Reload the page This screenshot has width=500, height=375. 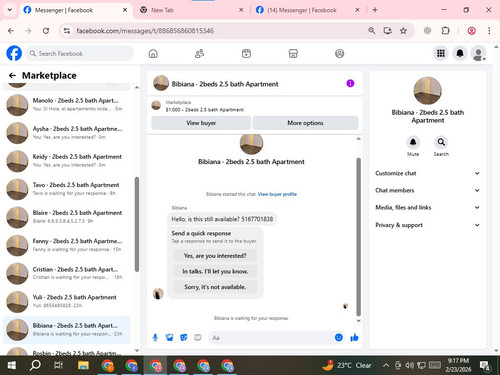[46, 31]
